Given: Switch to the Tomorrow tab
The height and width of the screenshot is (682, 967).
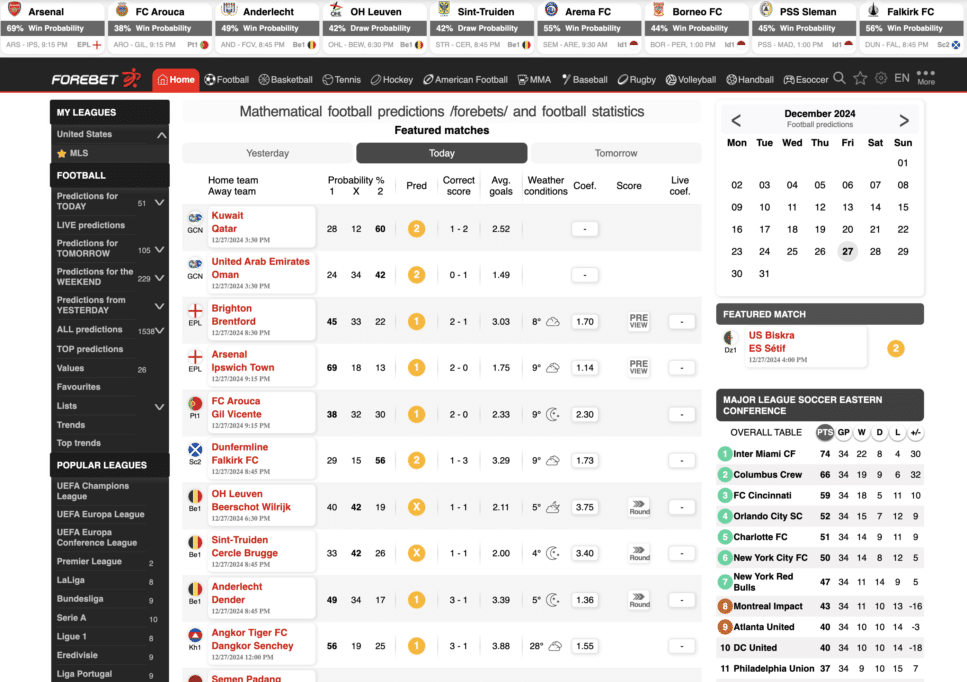Looking at the screenshot, I should click(x=616, y=153).
